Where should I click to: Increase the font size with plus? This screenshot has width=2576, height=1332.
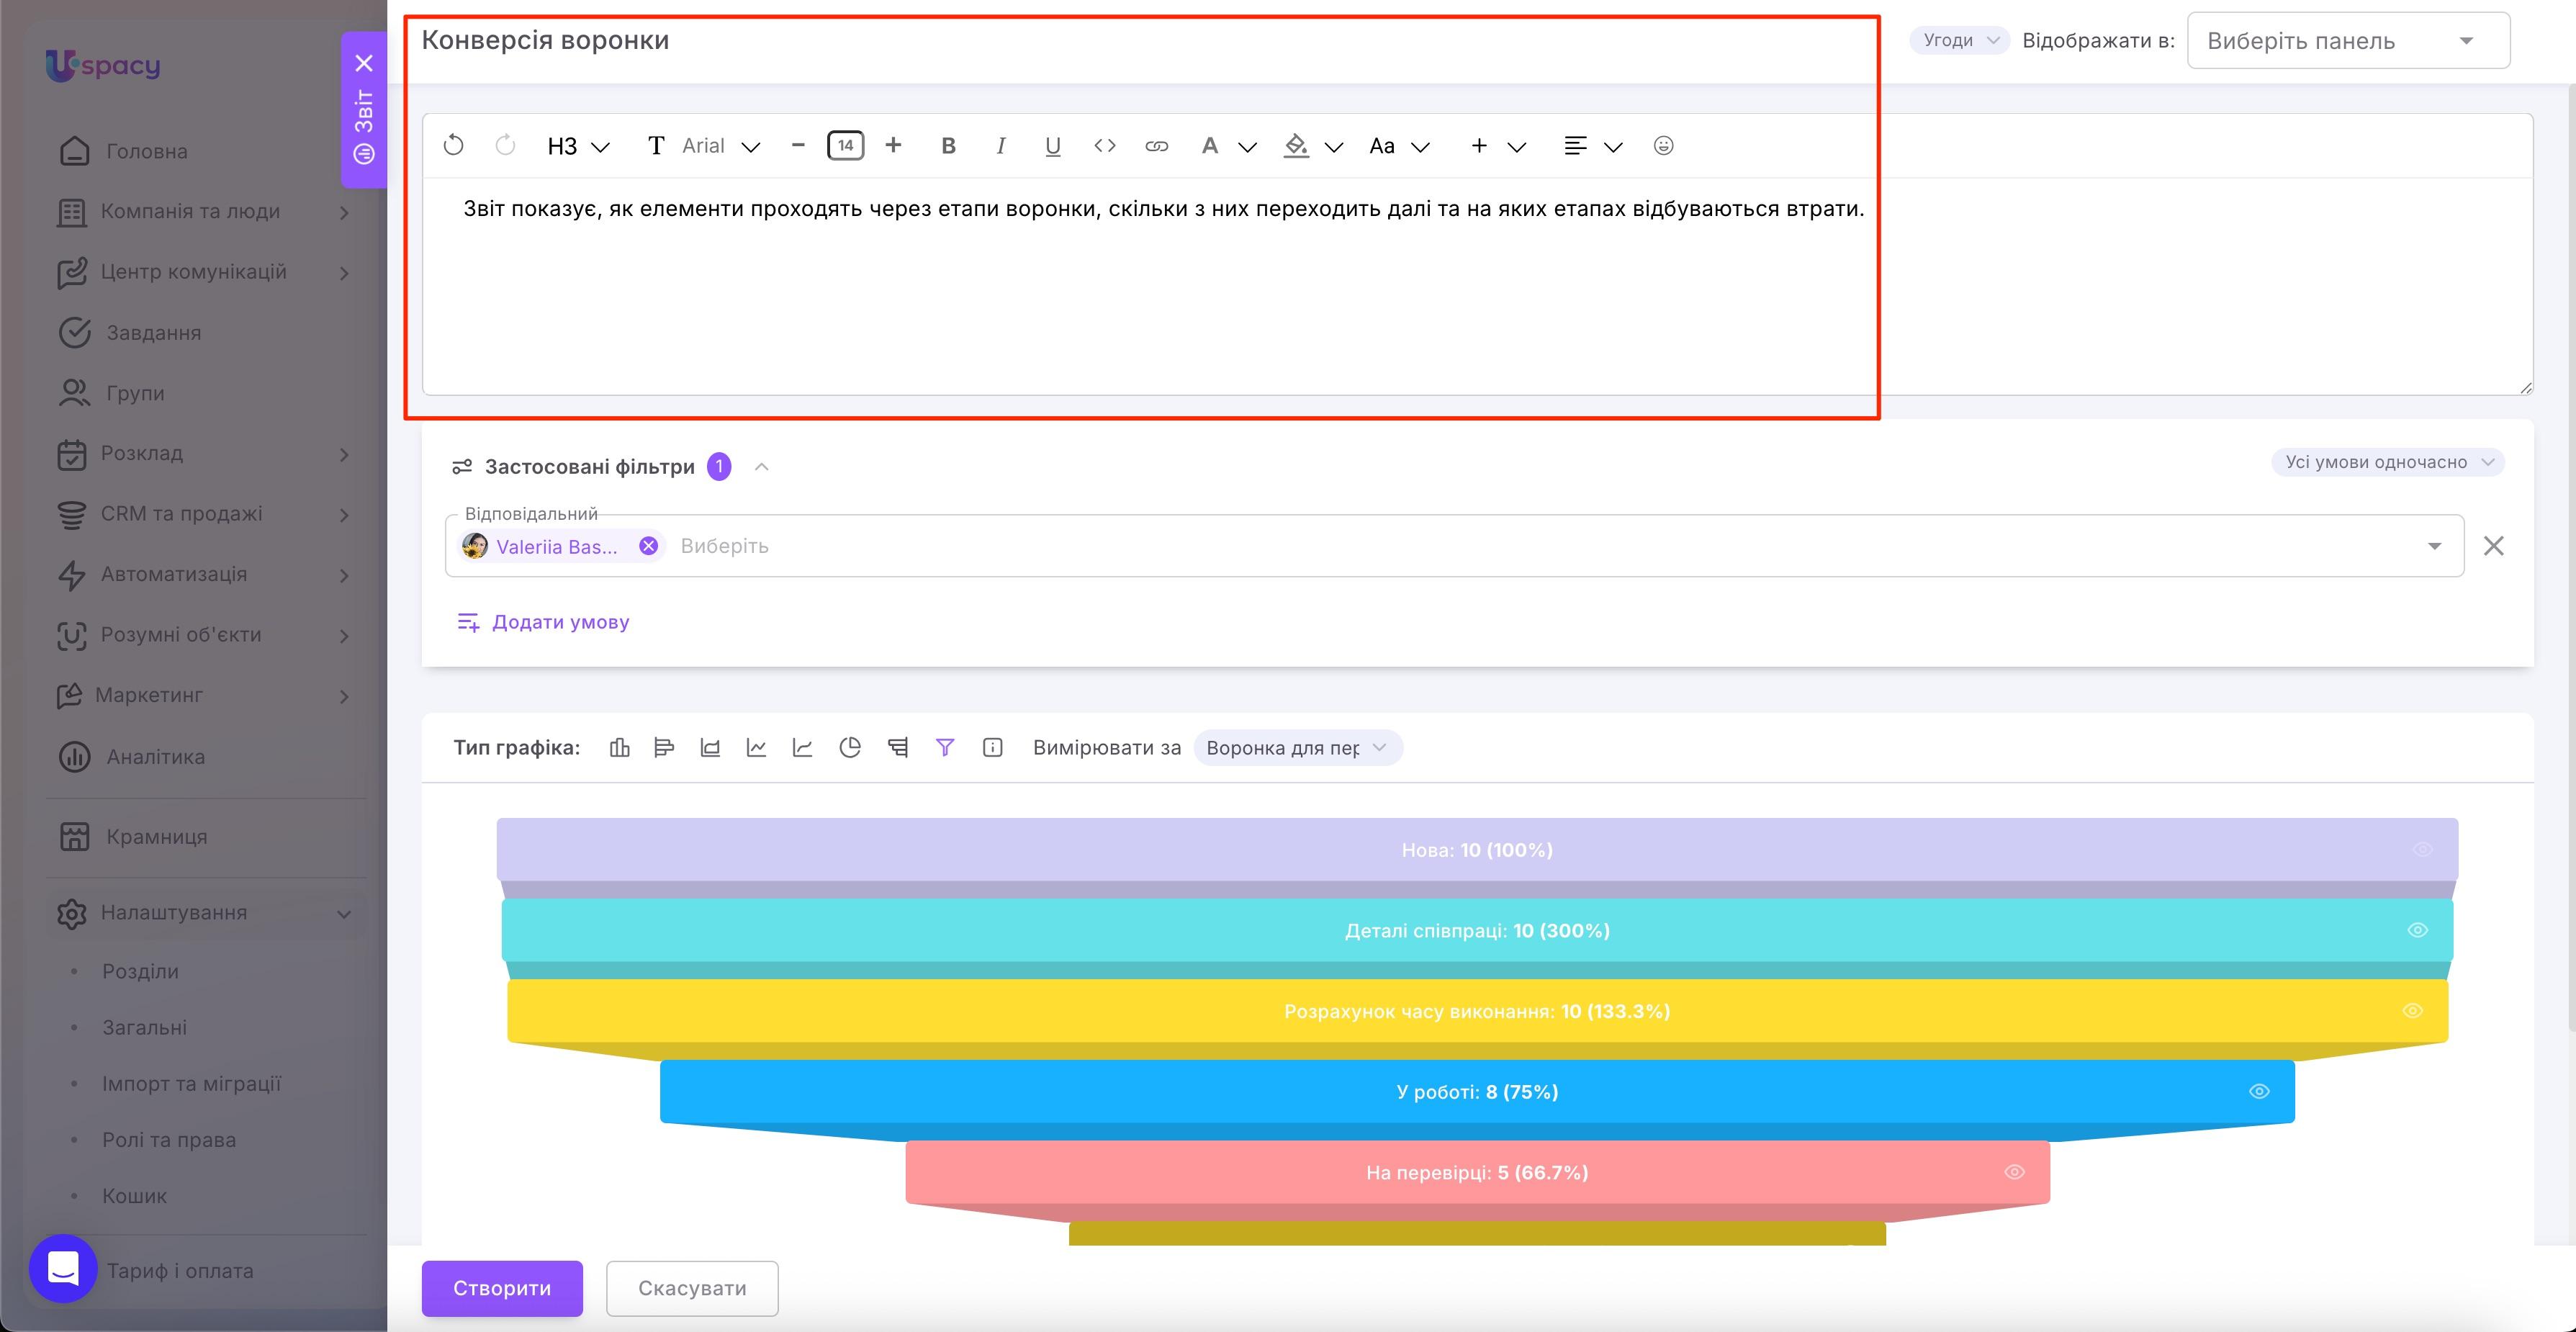[x=893, y=146]
